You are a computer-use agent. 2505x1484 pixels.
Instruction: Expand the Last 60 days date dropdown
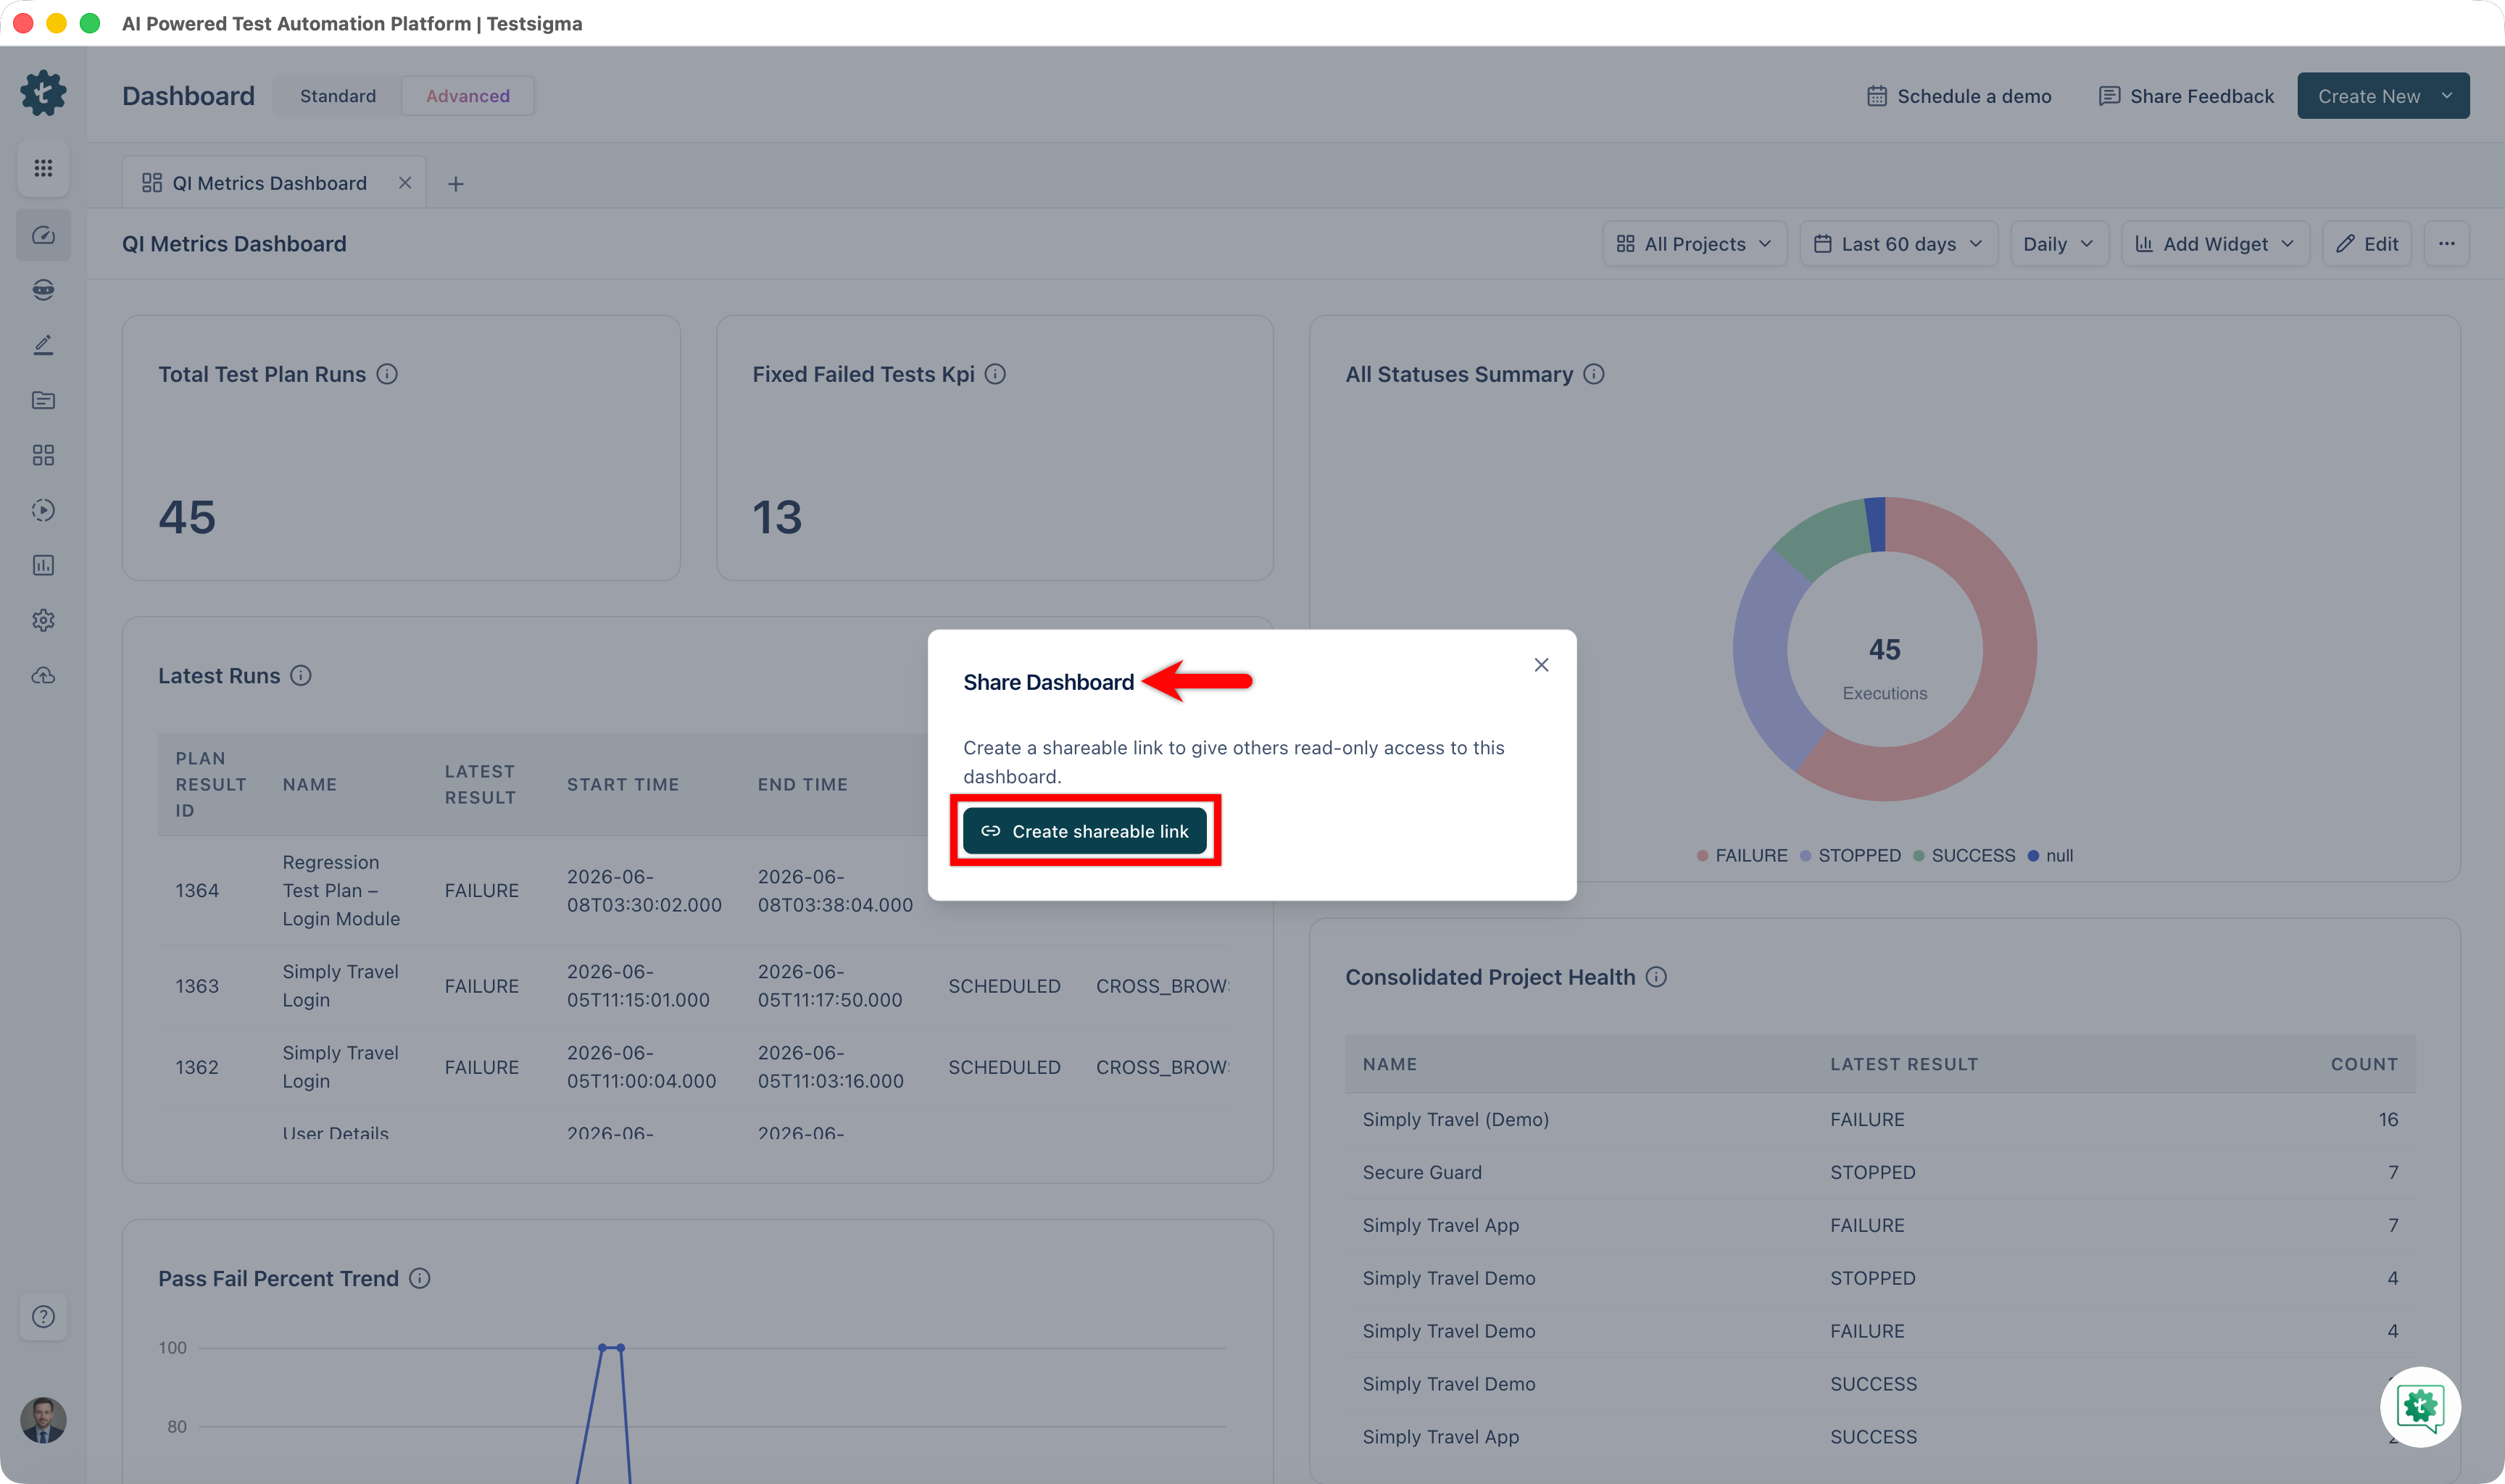tap(1898, 244)
